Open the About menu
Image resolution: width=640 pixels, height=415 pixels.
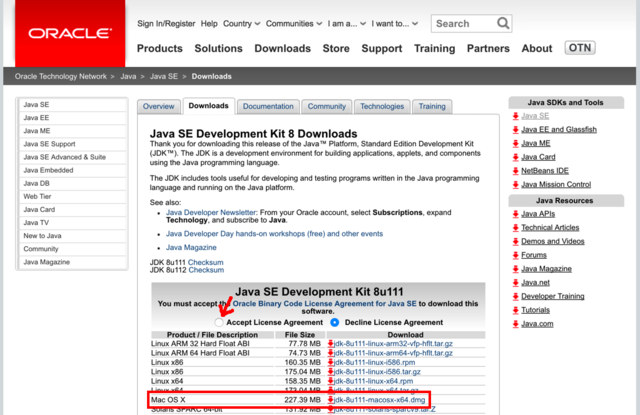(537, 49)
